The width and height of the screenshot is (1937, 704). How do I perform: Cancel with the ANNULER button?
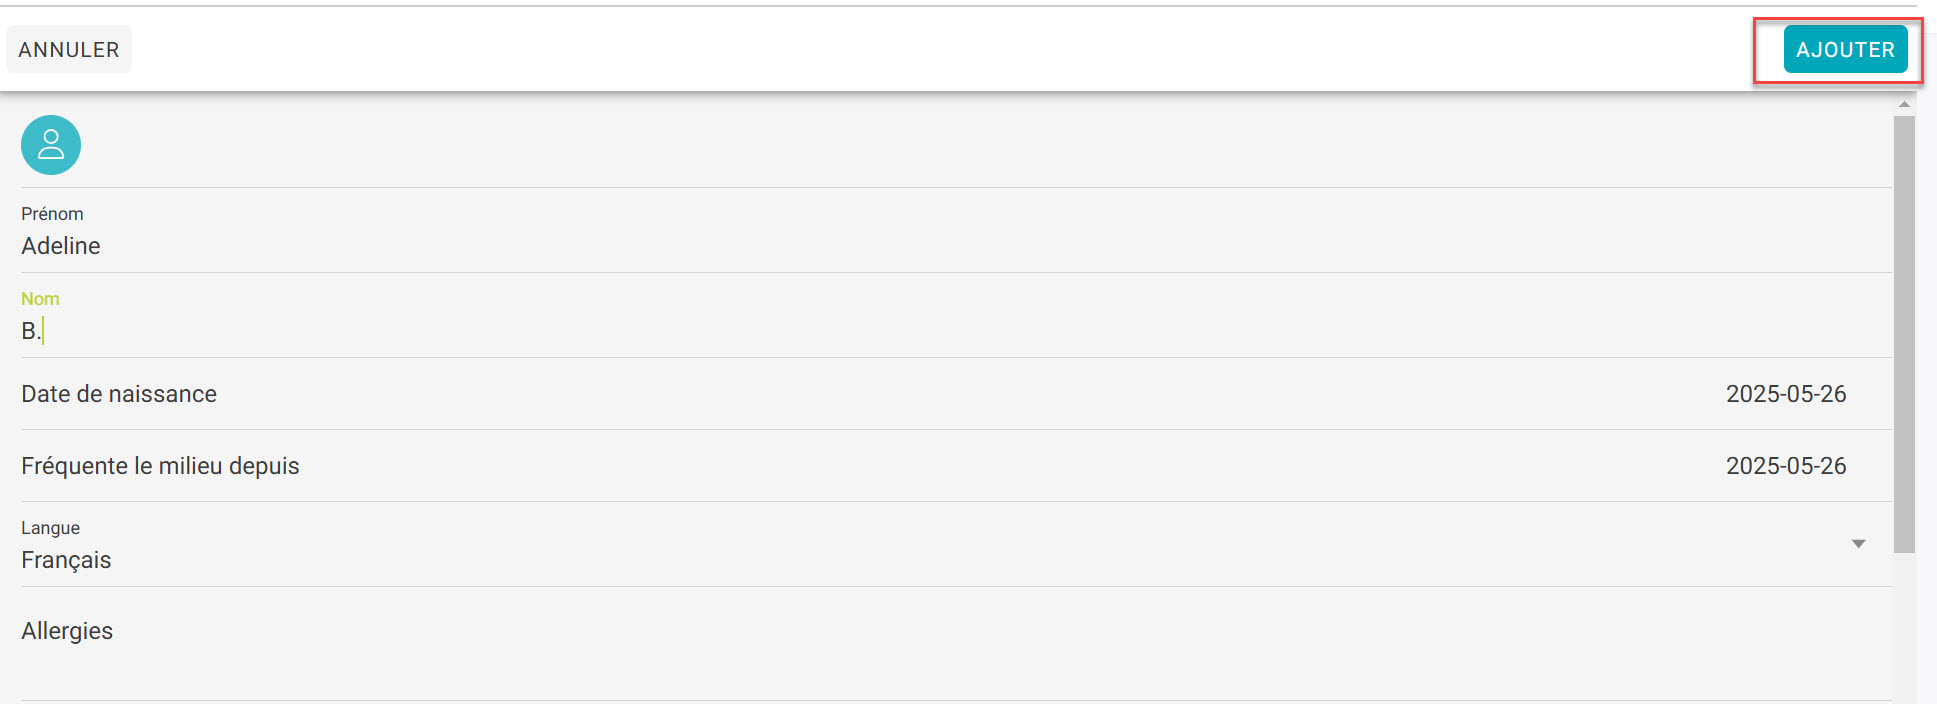tap(69, 50)
